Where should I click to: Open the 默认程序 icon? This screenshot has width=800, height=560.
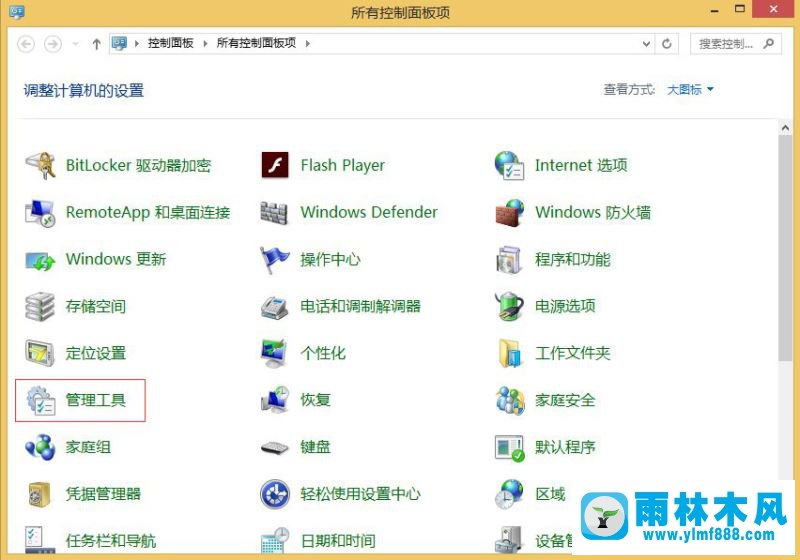pos(509,448)
